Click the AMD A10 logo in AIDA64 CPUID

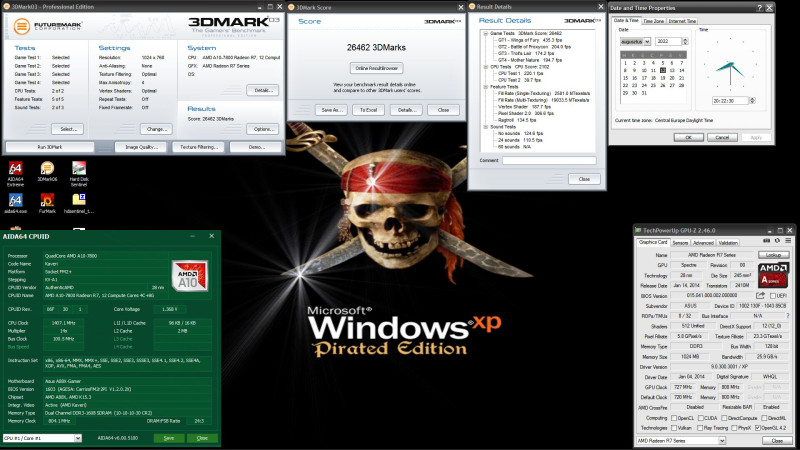190,276
